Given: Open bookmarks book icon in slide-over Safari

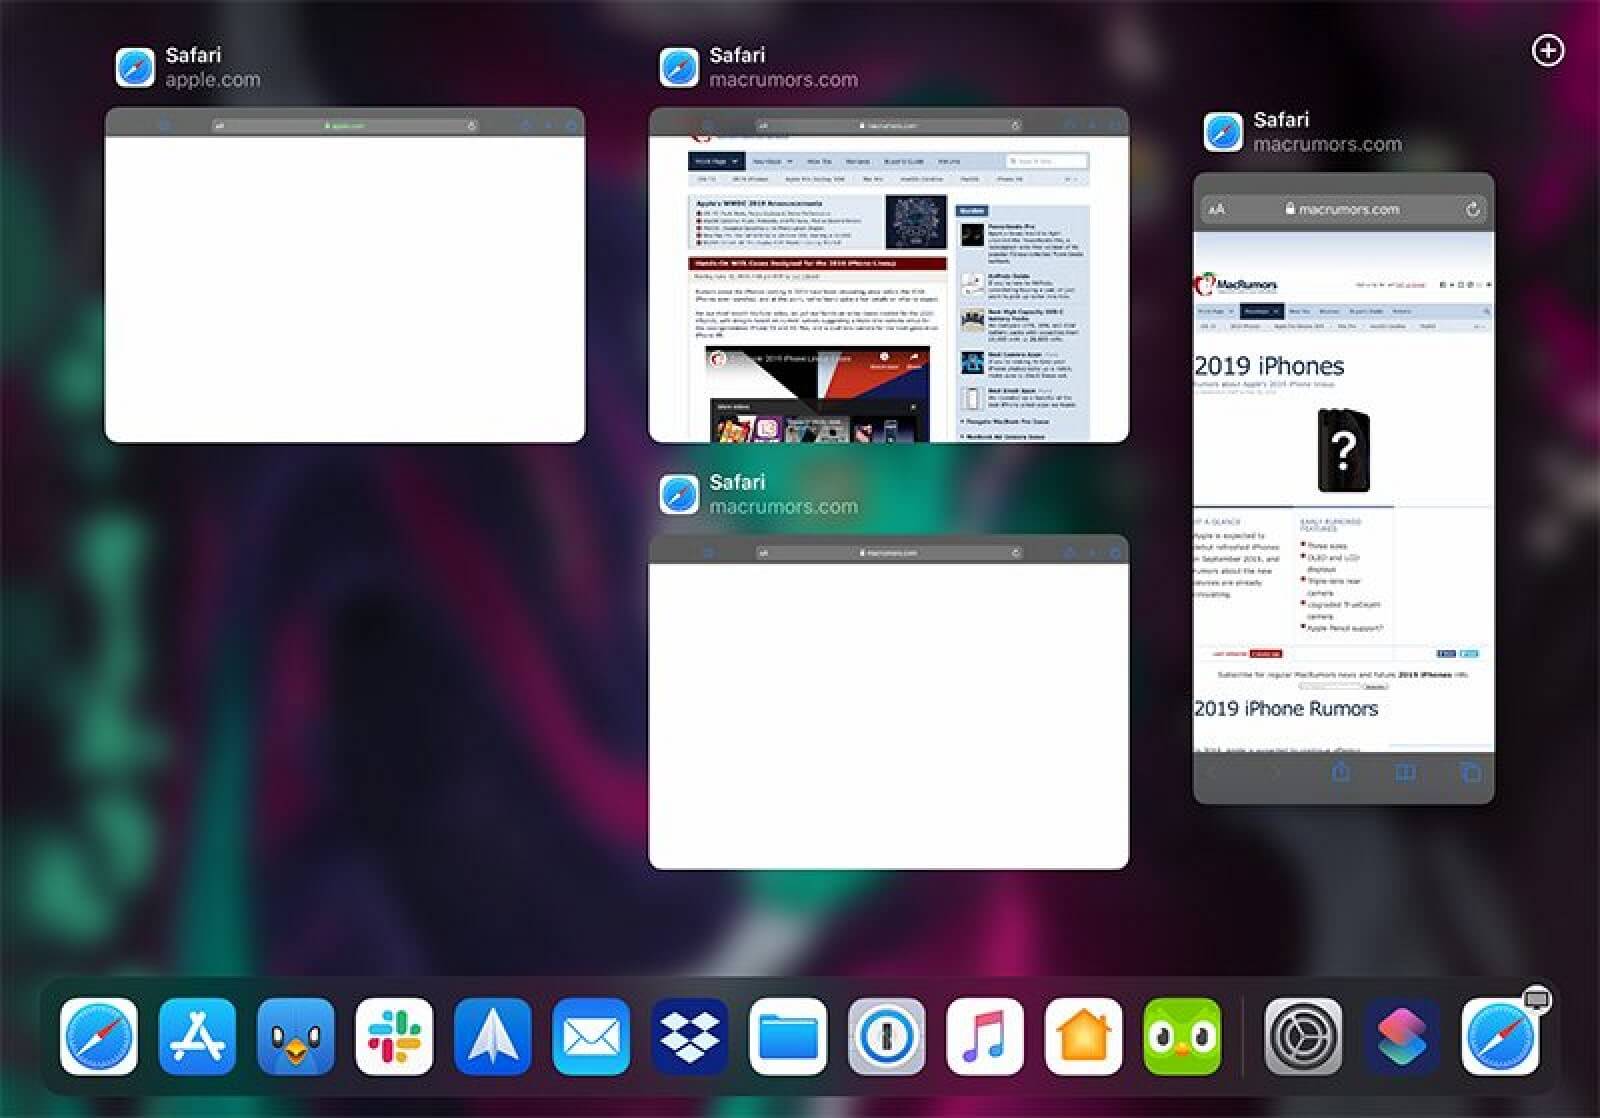Looking at the screenshot, I should point(1405,772).
